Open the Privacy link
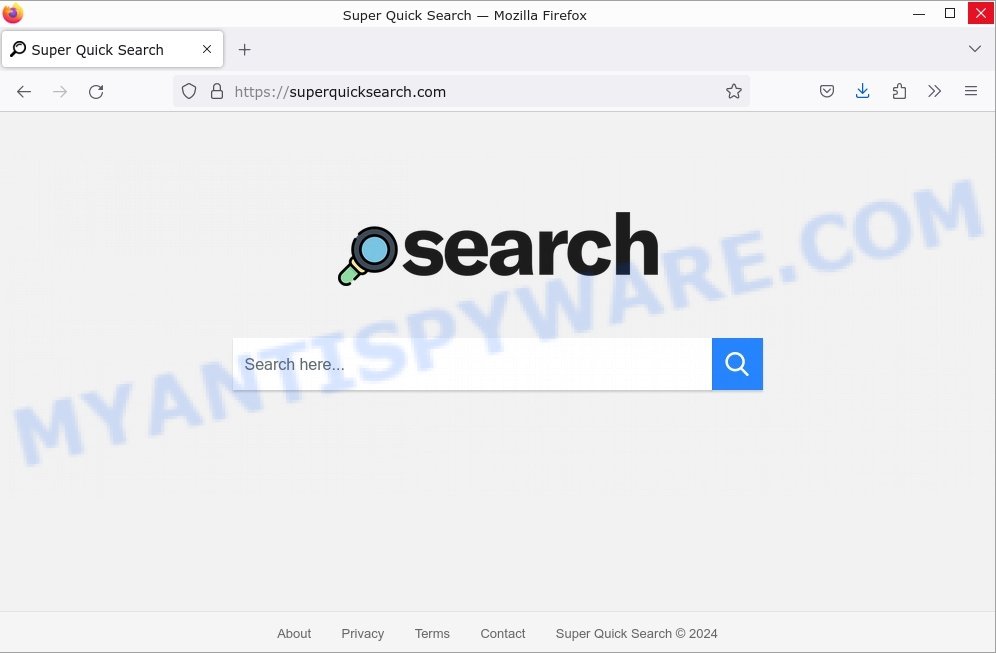Viewport: 996px width, 653px height. (363, 633)
